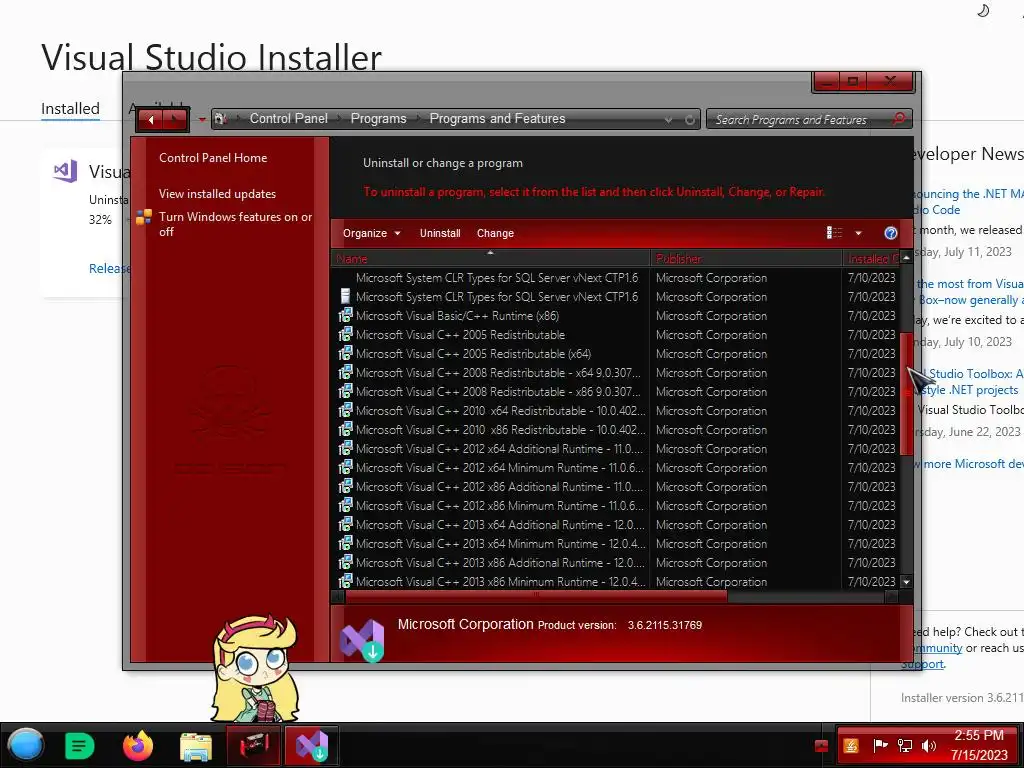Select Visual C++ 2012 x64 Minimum Runtime row
Image resolution: width=1024 pixels, height=768 pixels.
616,468
